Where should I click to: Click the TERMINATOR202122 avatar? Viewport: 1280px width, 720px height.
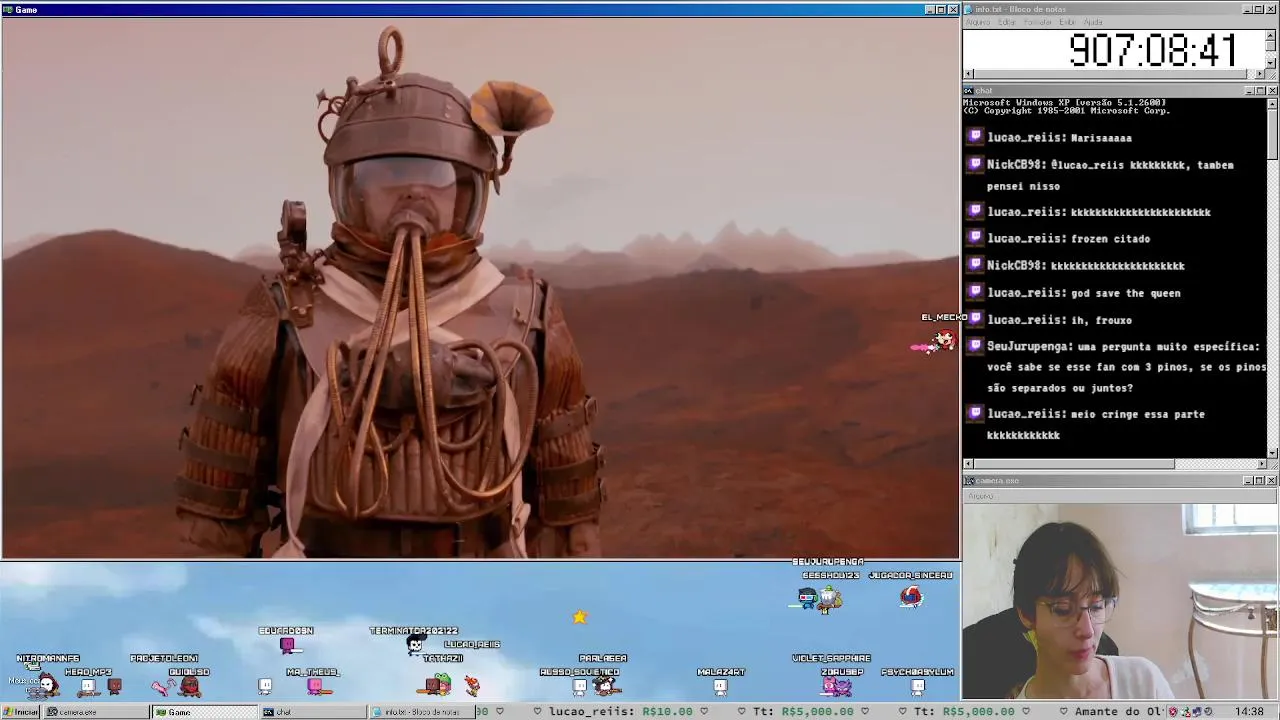point(415,646)
